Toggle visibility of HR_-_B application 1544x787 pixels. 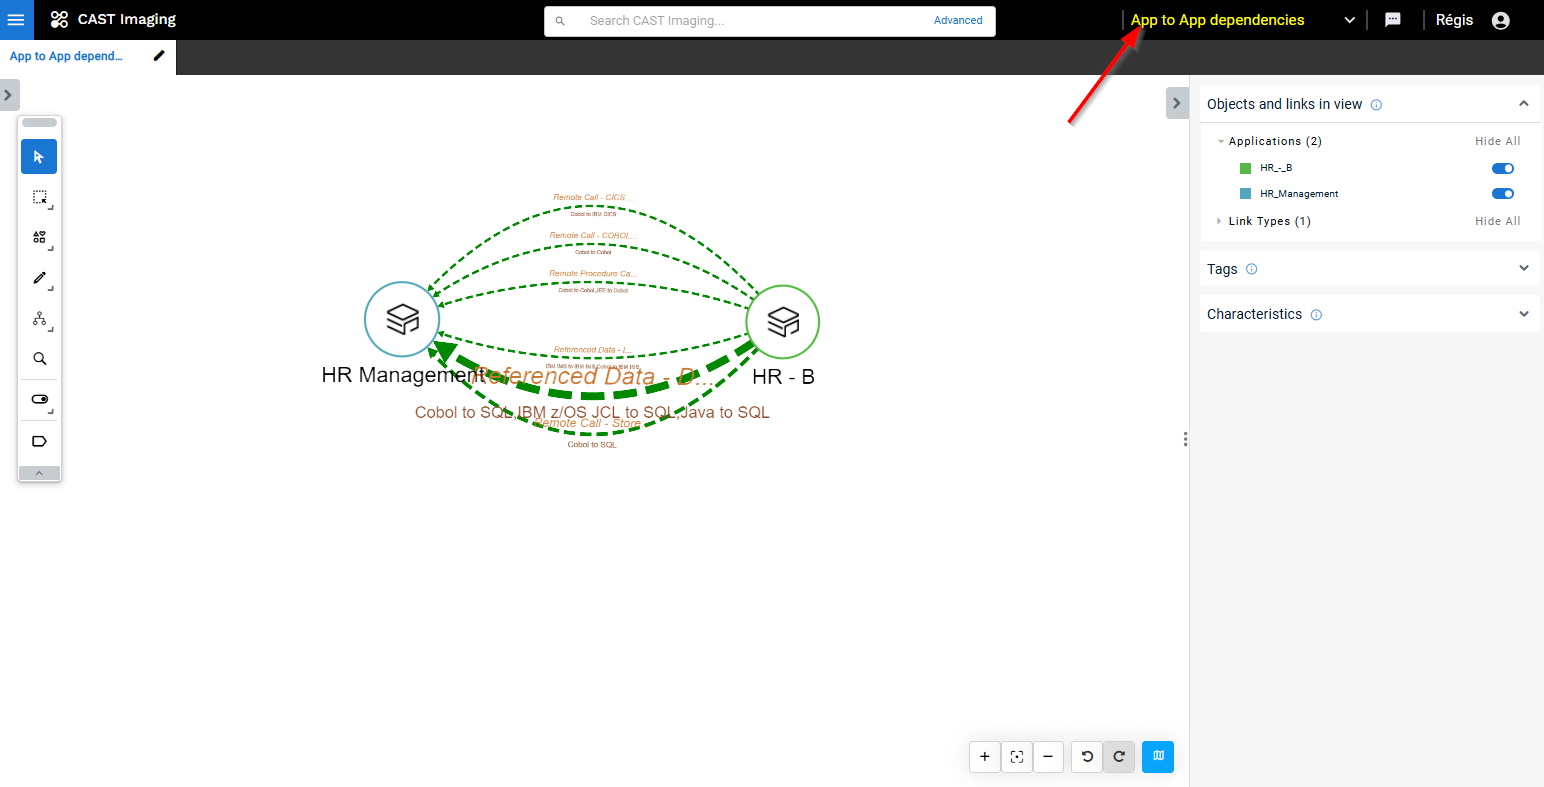1503,168
